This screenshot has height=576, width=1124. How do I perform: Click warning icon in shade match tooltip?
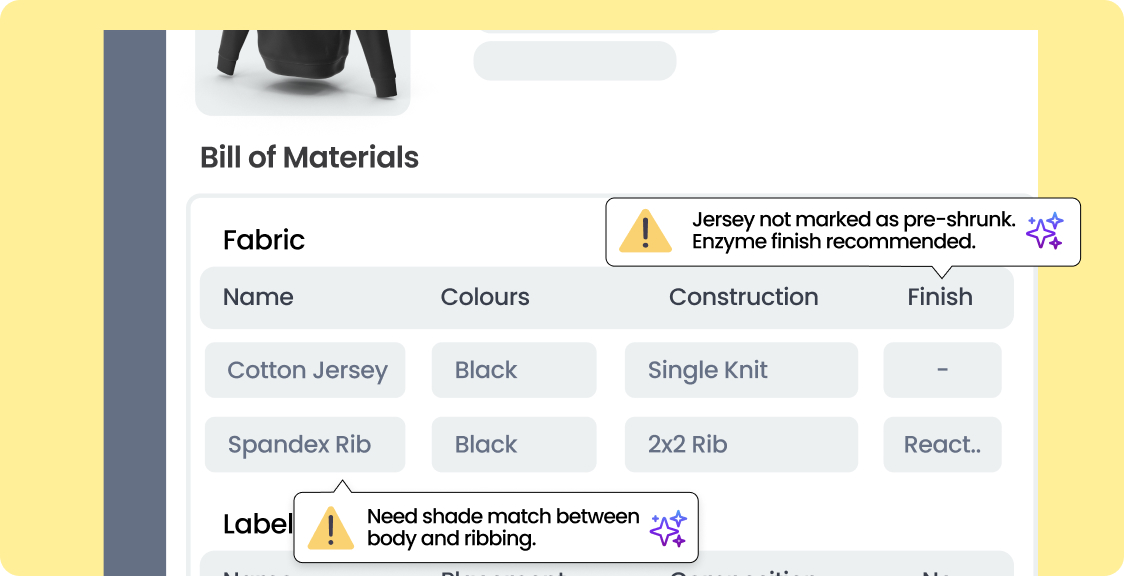(330, 527)
